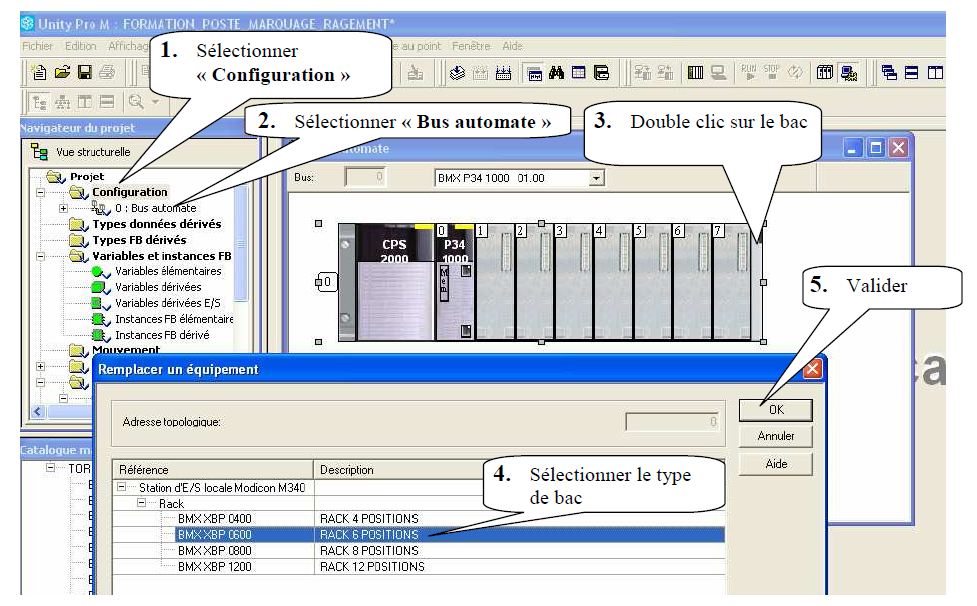The width and height of the screenshot is (977, 606).
Task: Select Types données dérivés folder
Action: [x=156, y=224]
